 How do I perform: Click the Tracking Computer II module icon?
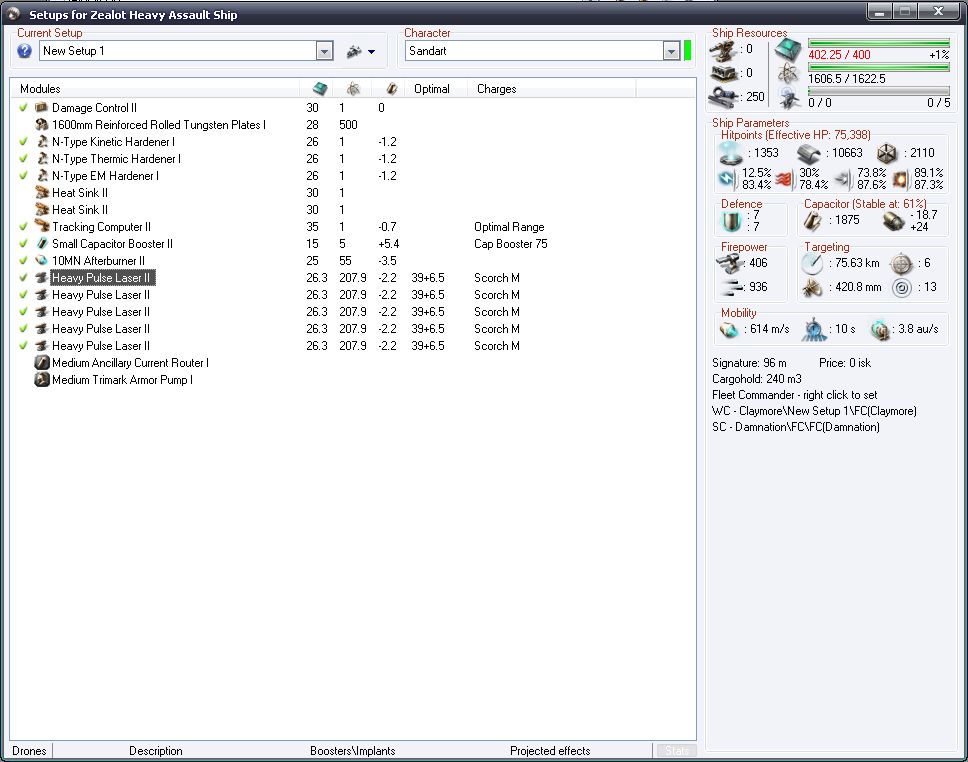pyautogui.click(x=41, y=227)
